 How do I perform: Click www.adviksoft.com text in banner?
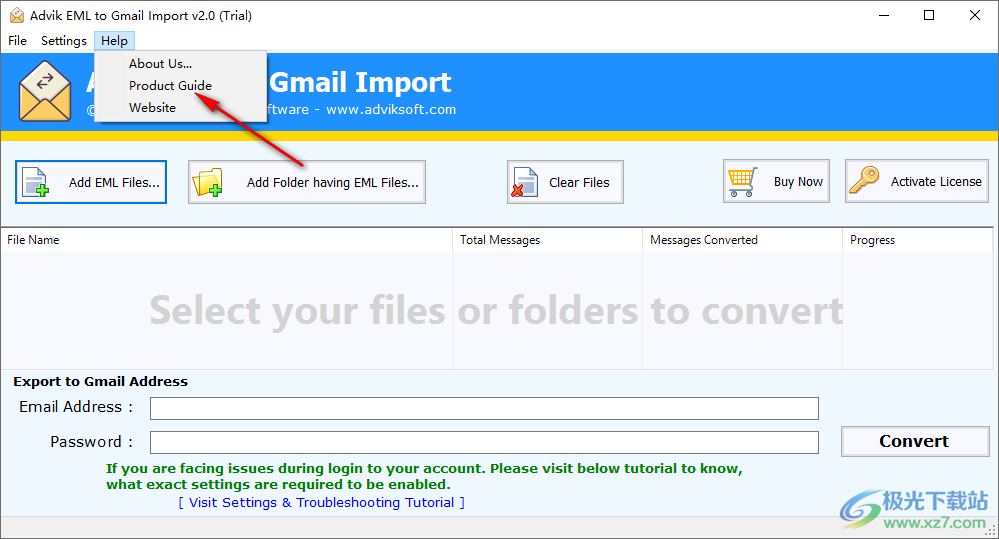(391, 110)
